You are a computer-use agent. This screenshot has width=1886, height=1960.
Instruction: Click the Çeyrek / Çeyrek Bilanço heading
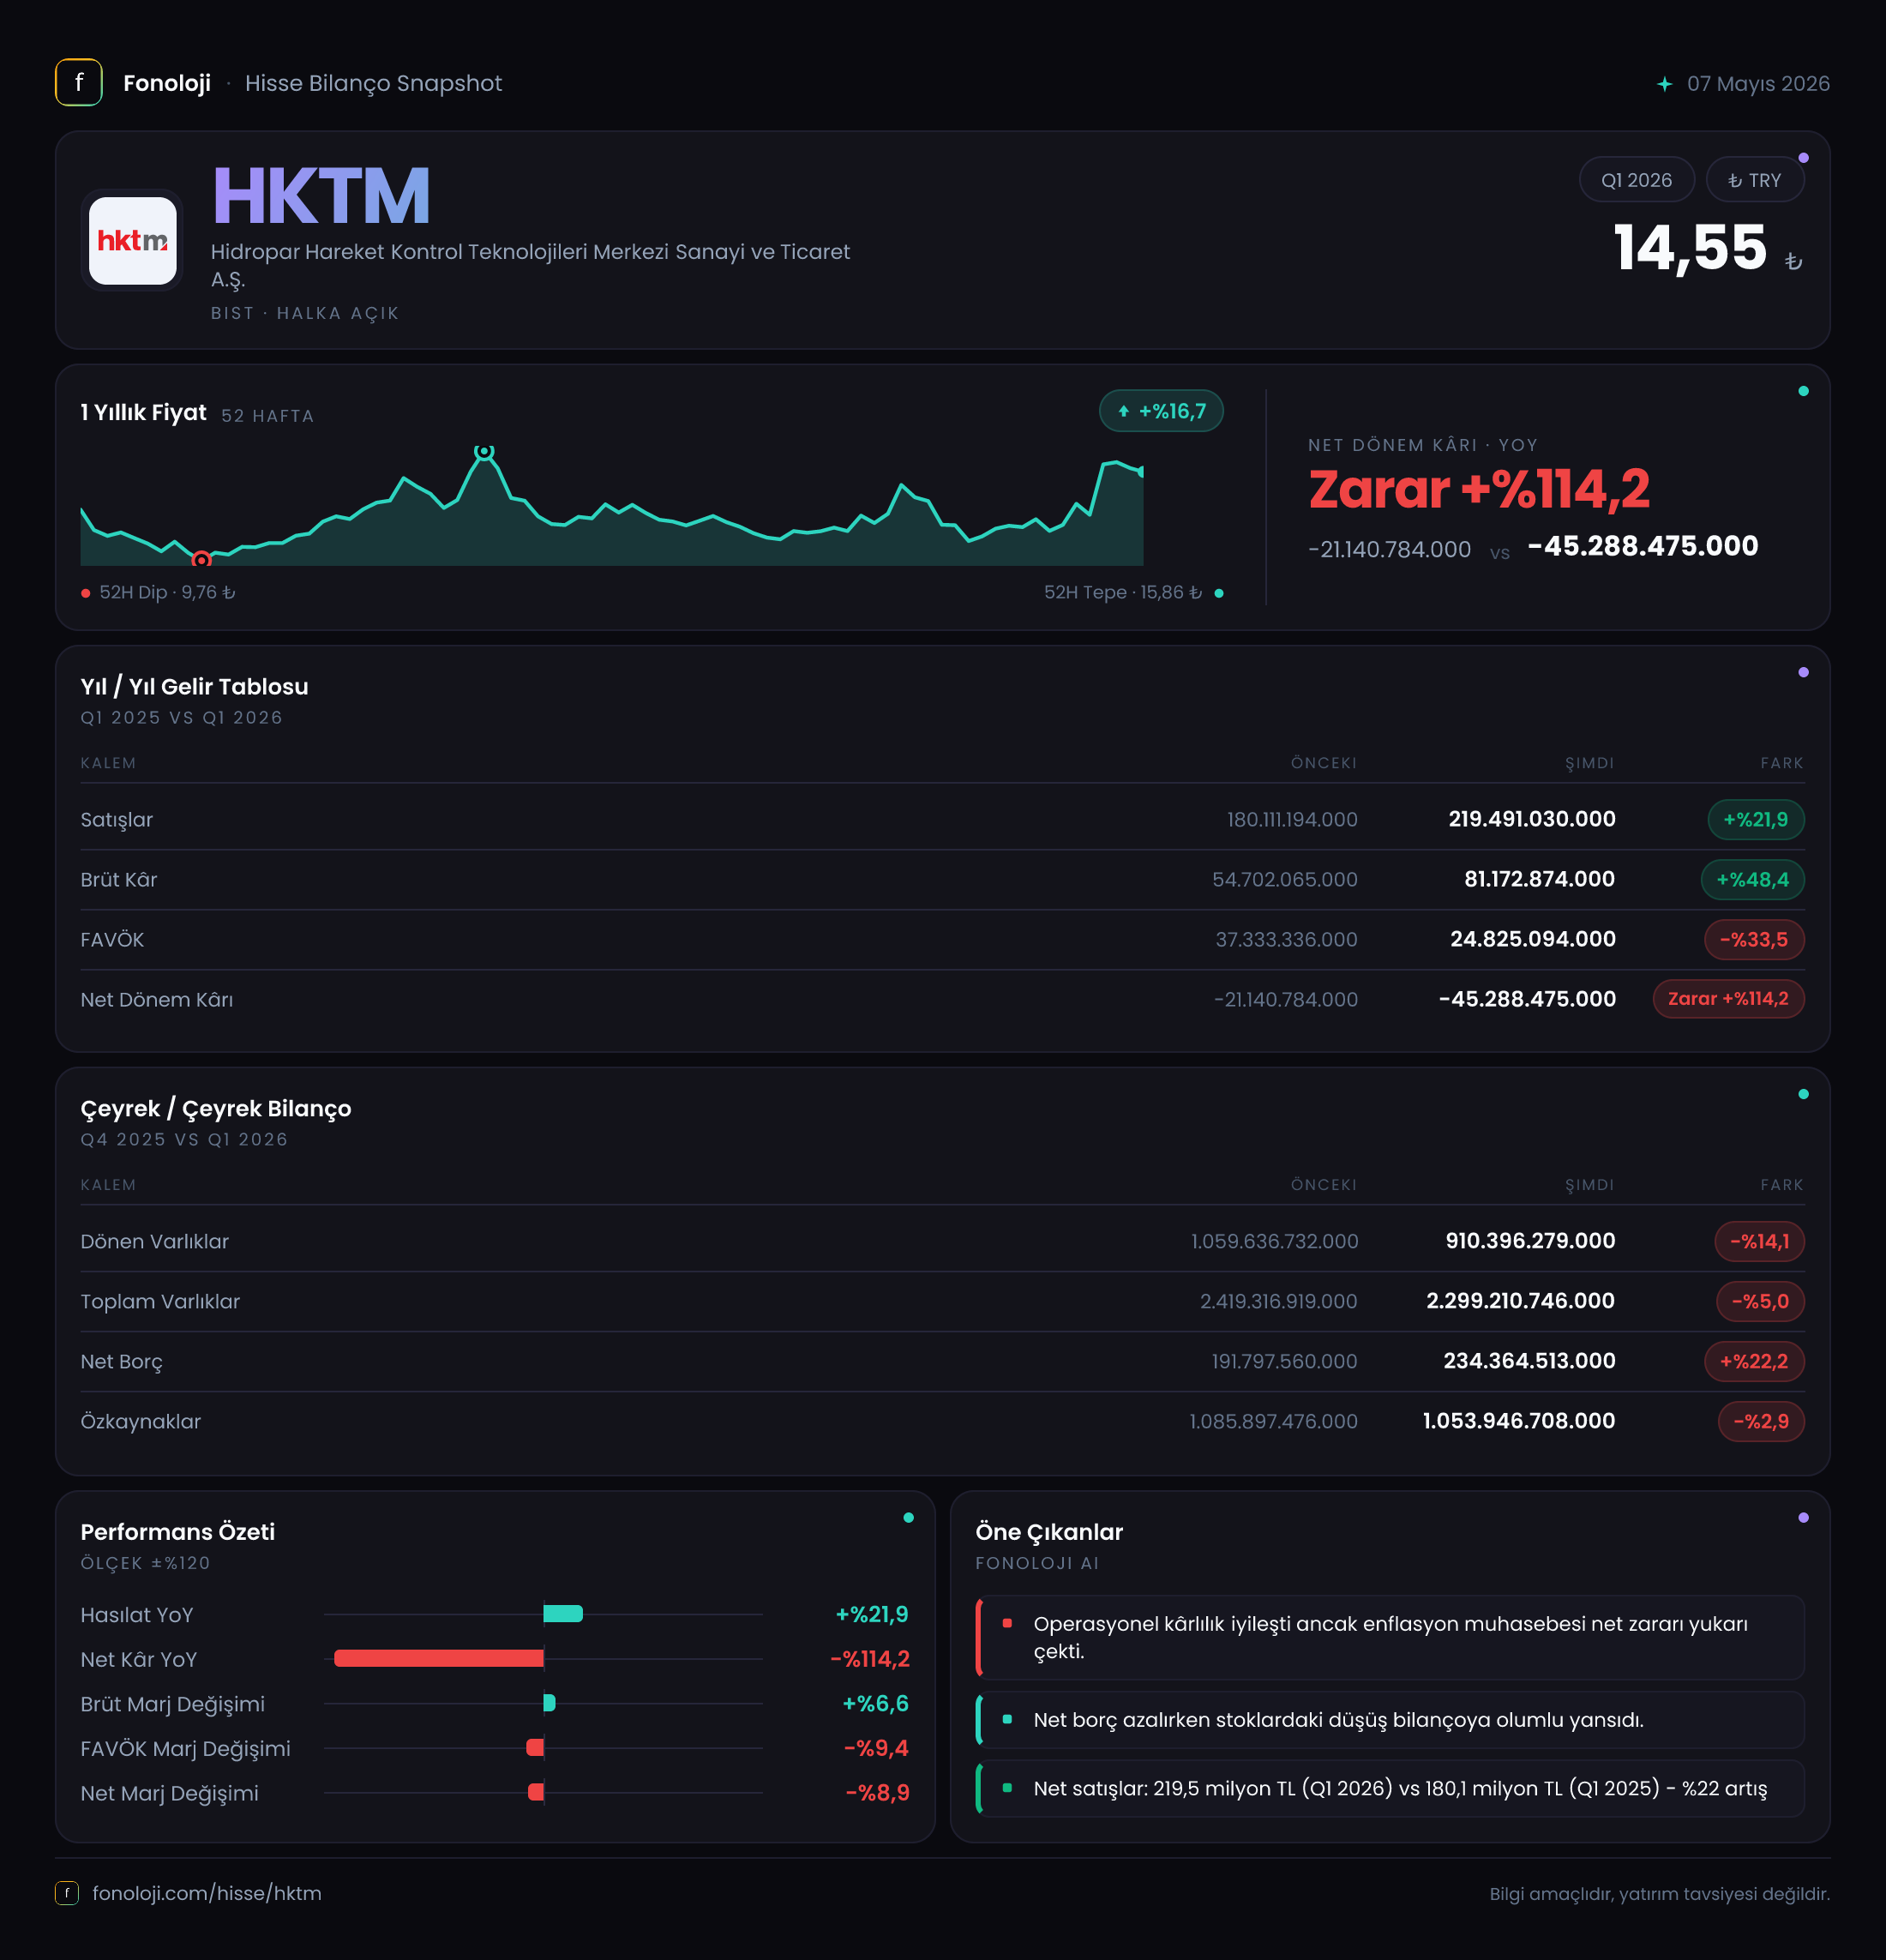[x=216, y=1109]
